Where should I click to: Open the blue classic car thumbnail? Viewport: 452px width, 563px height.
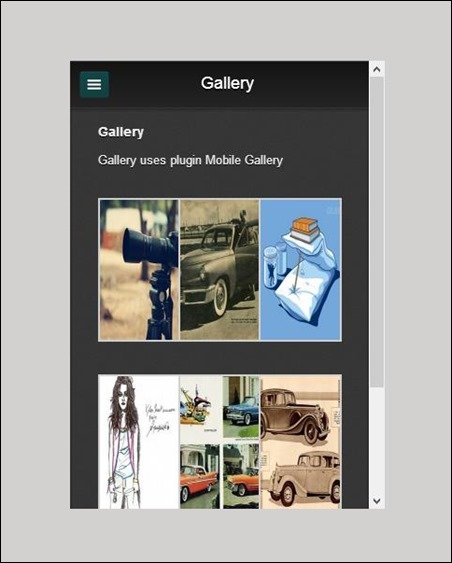pos(241,407)
